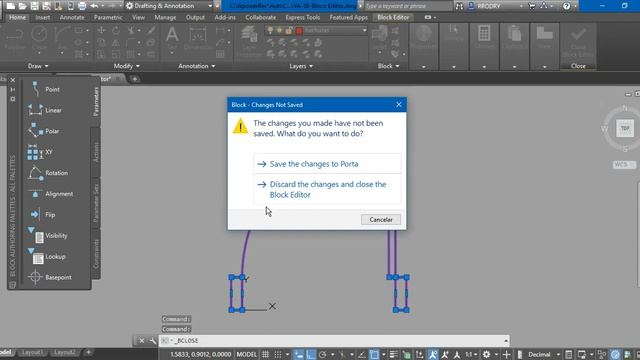Open the Parametric ribbon tab
The height and width of the screenshot is (360, 640).
(x=108, y=18)
